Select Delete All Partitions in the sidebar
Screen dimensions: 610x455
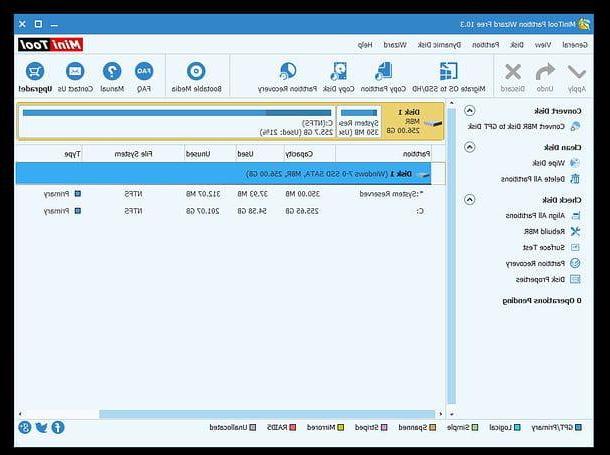[x=541, y=179]
